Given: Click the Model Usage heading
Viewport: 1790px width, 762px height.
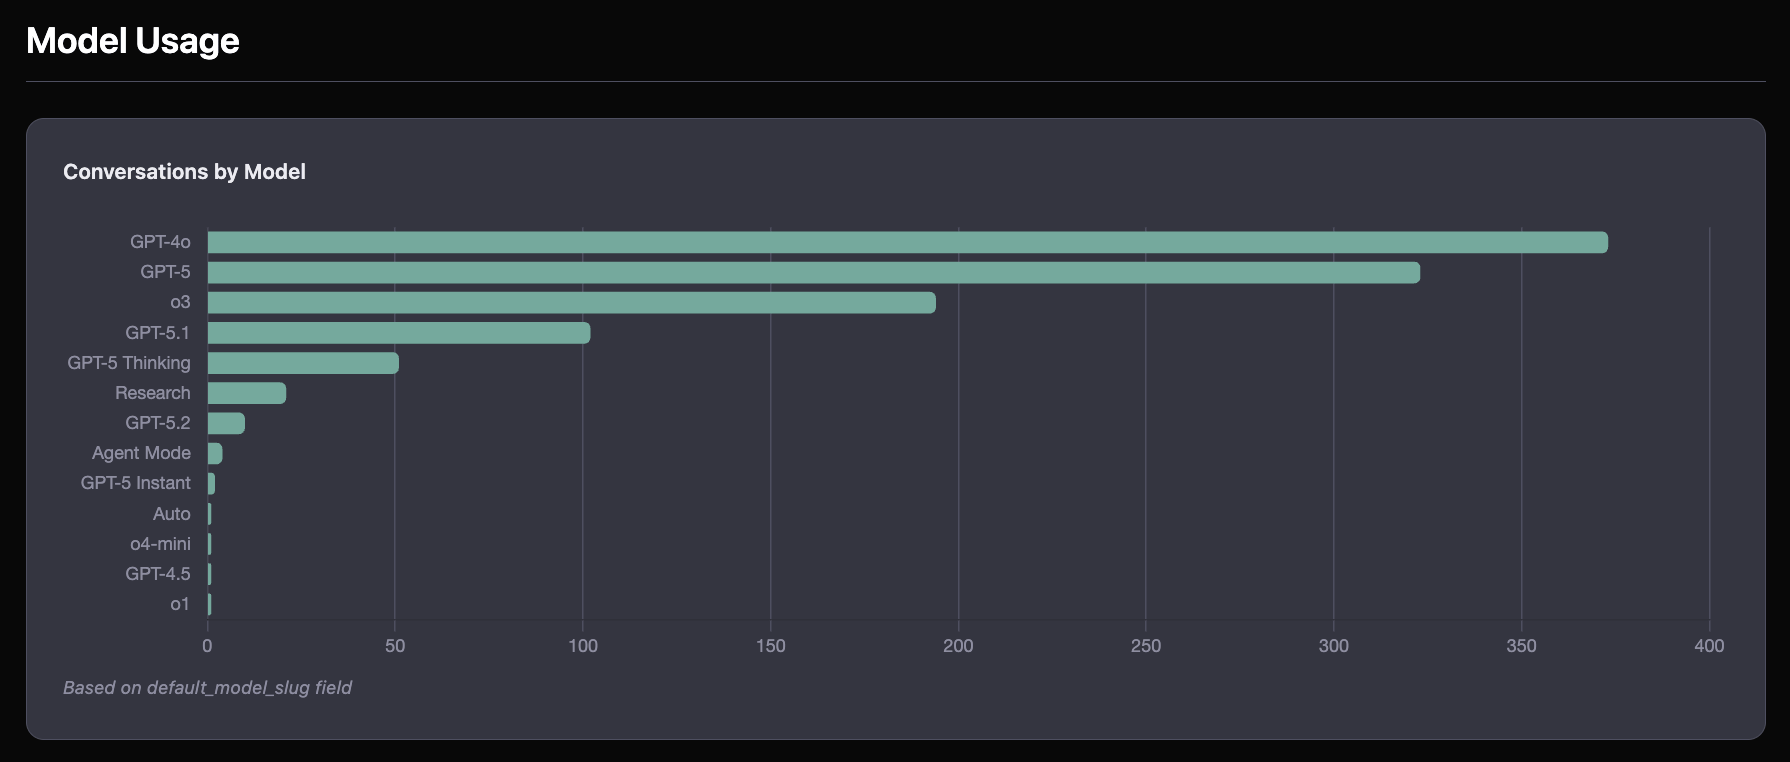Looking at the screenshot, I should [x=133, y=41].
